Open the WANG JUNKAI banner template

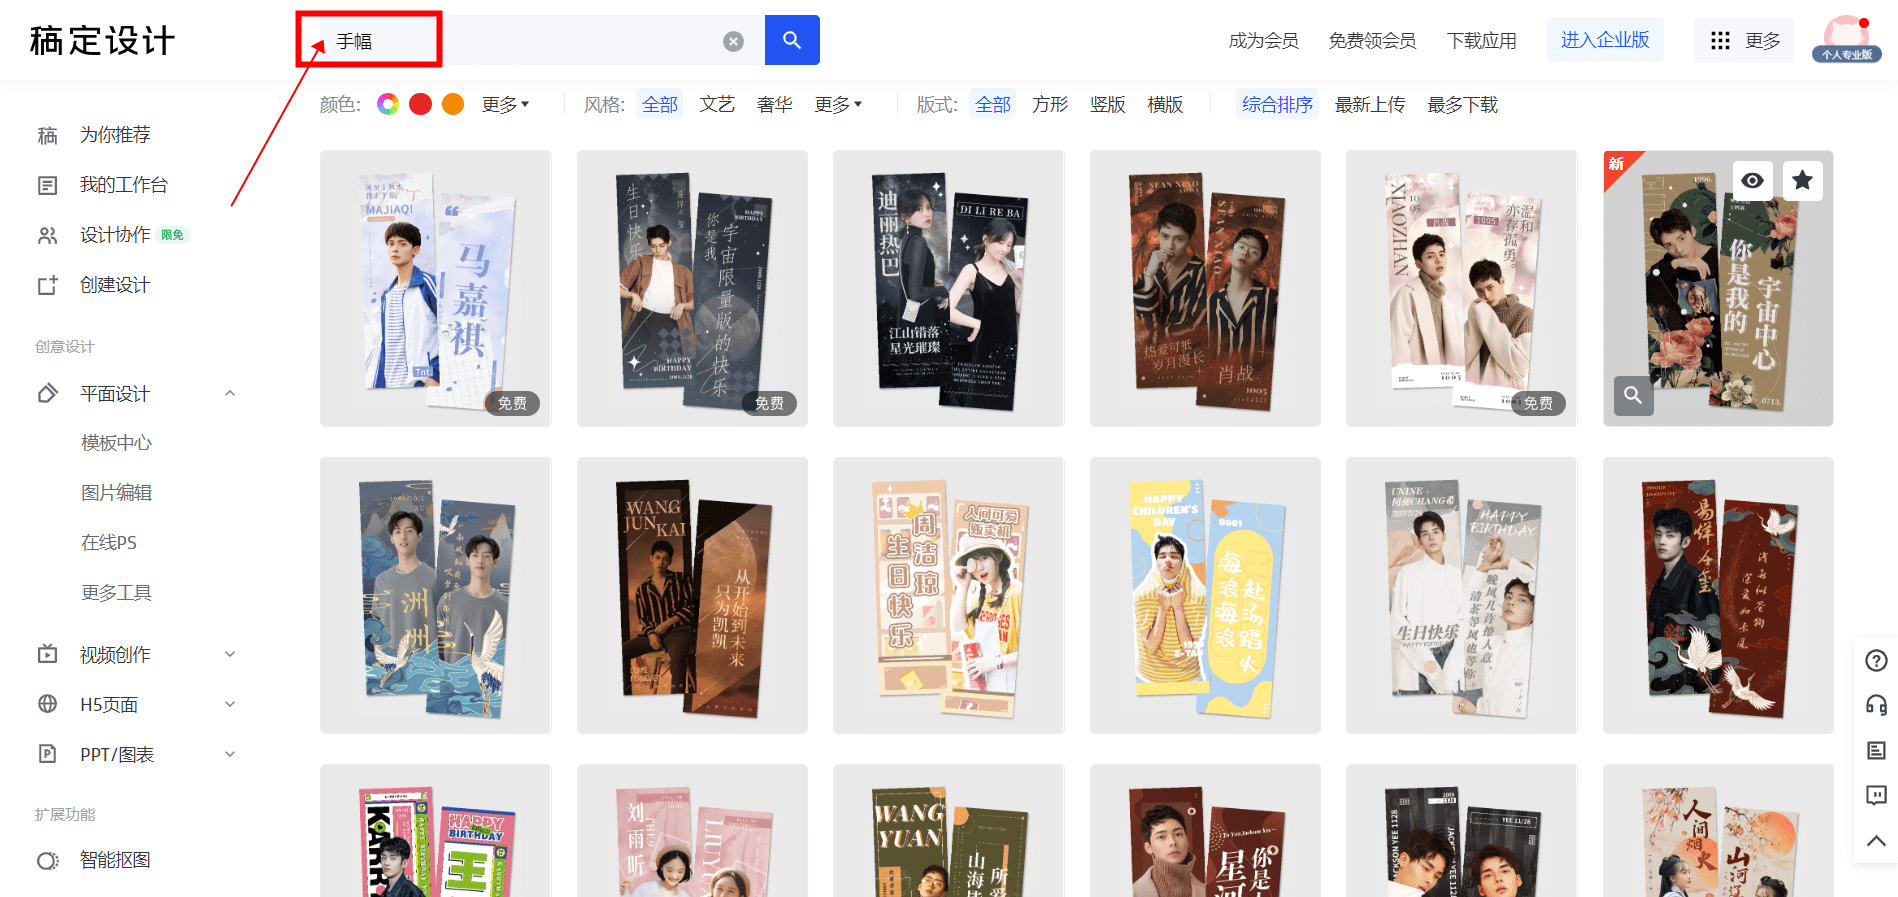[x=692, y=596]
